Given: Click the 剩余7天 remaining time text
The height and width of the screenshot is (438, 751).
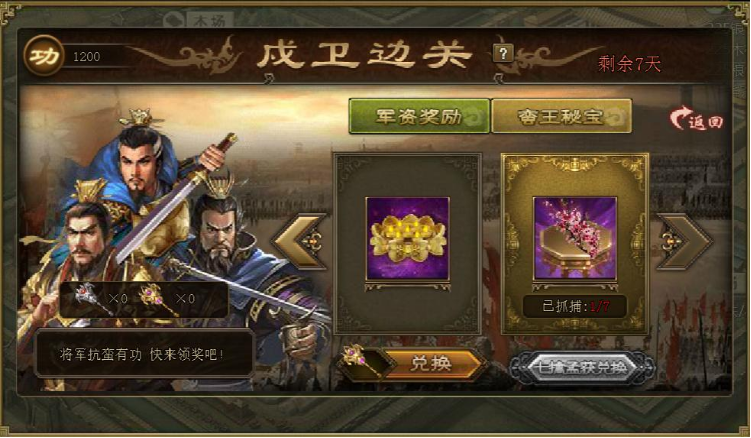Looking at the screenshot, I should point(629,64).
